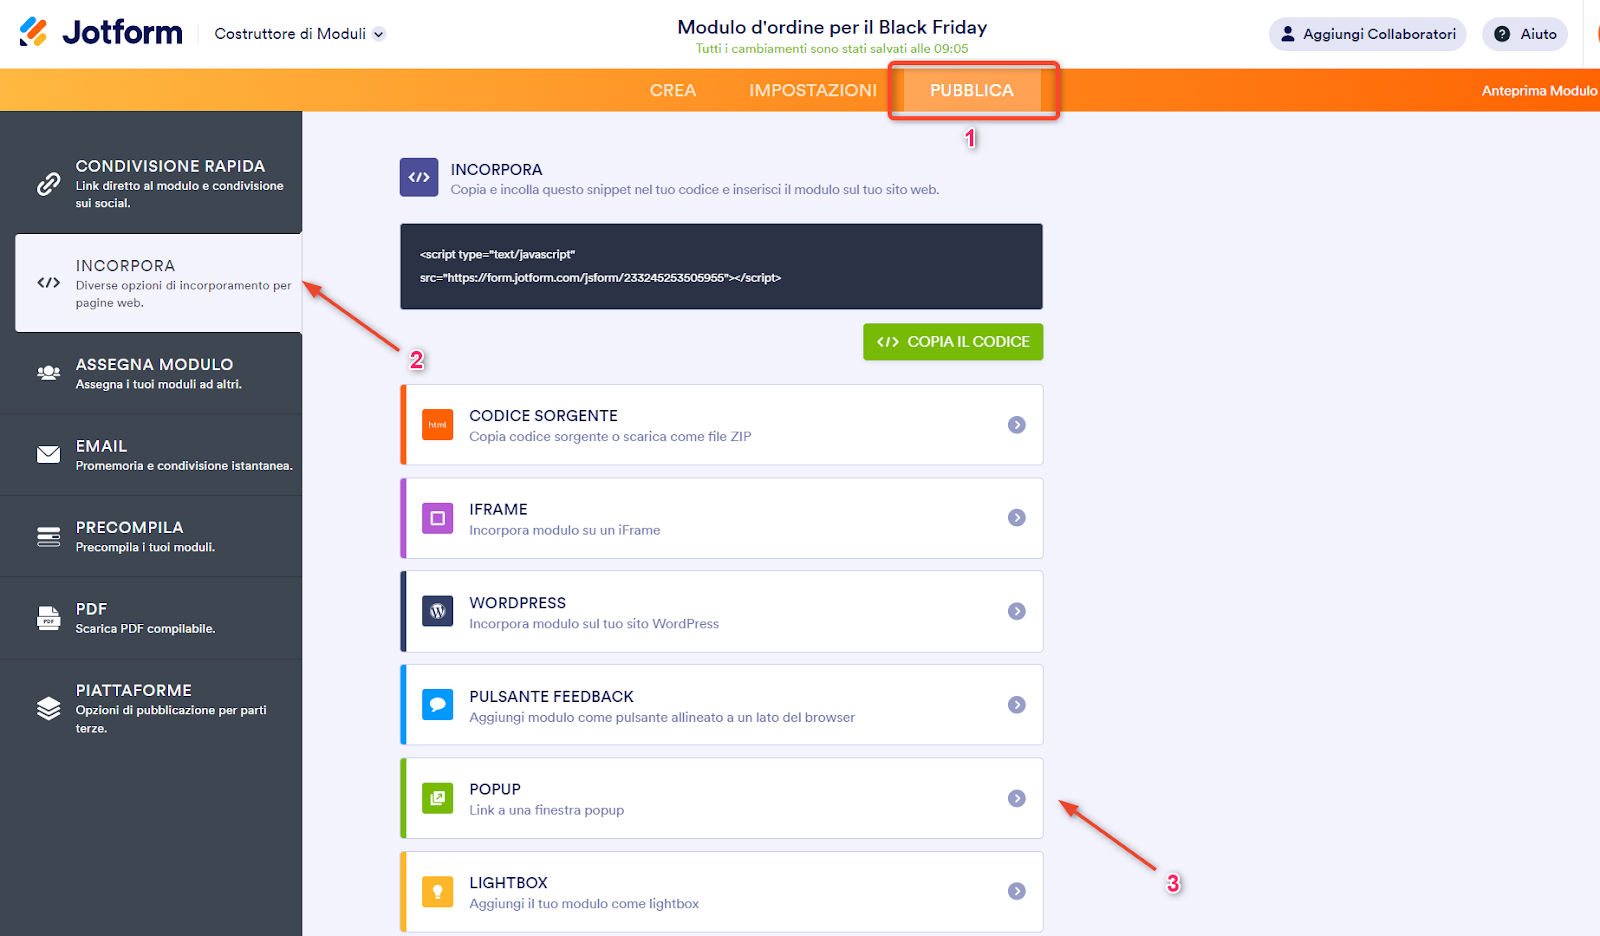Click the embed script code box
The image size is (1600, 936).
click(x=721, y=266)
